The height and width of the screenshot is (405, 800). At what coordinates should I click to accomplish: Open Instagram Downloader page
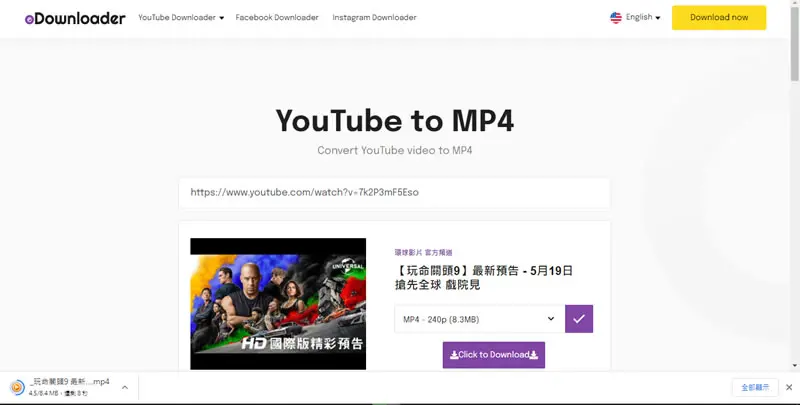pyautogui.click(x=374, y=17)
